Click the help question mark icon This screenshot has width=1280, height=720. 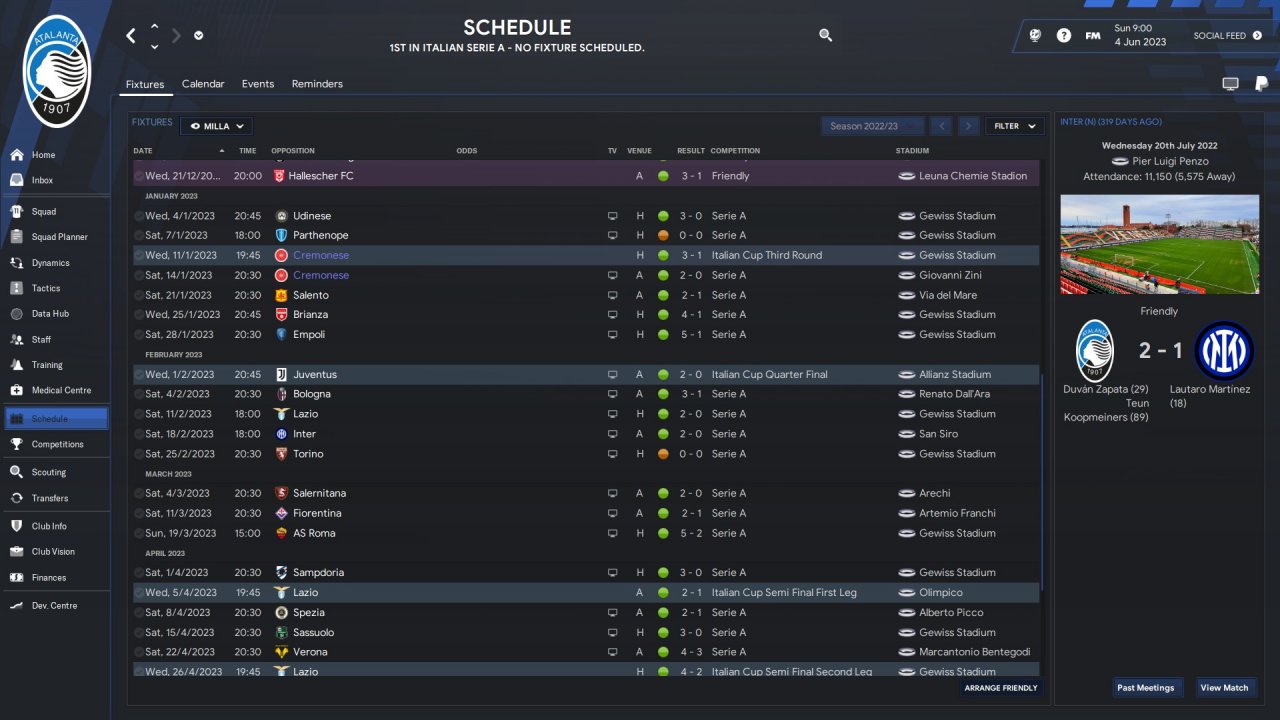(x=1064, y=36)
